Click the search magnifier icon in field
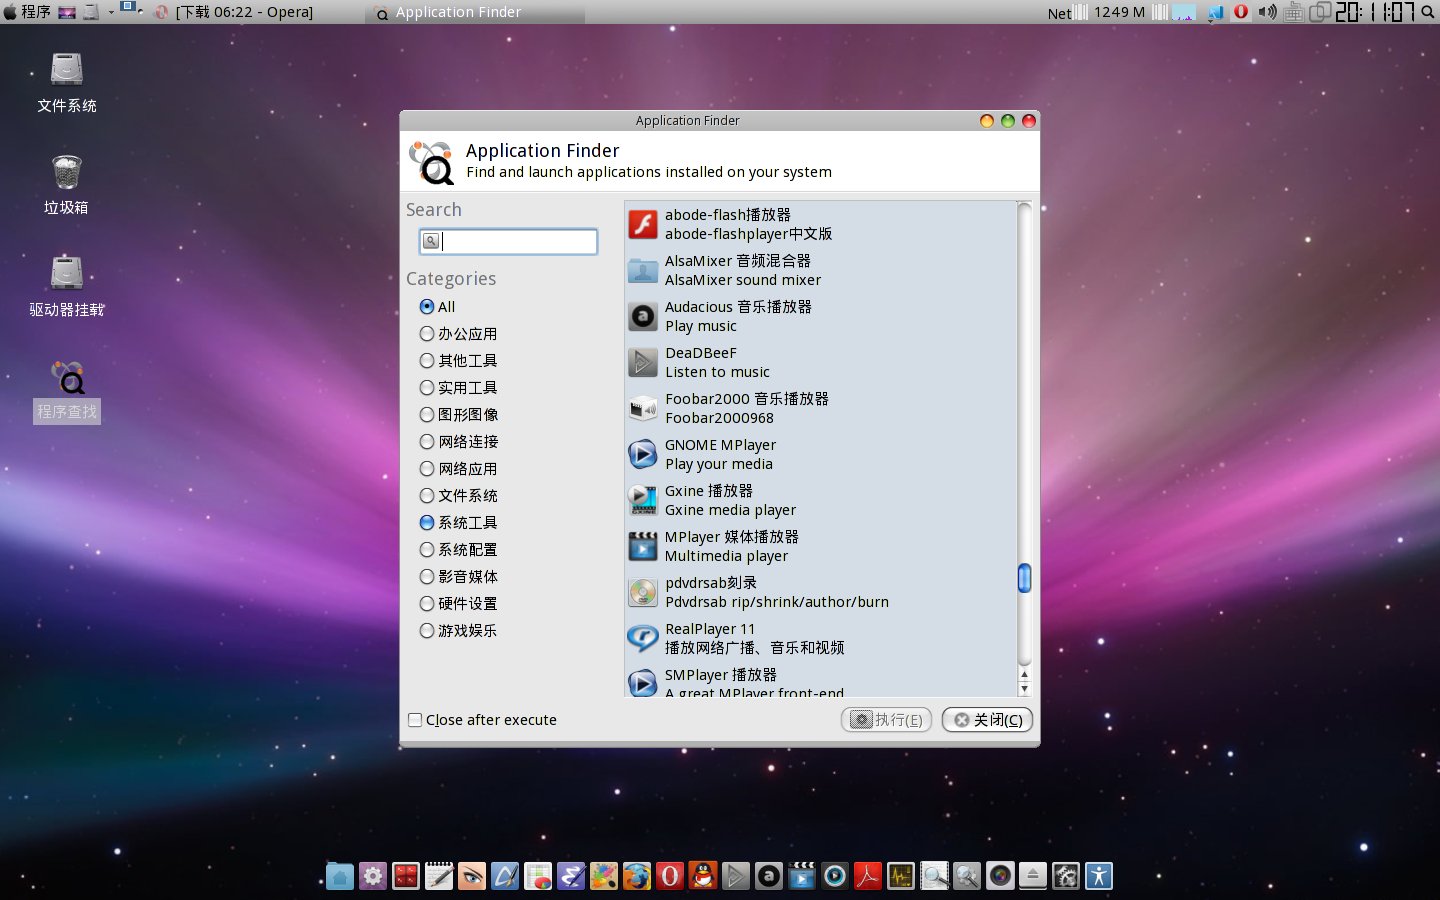This screenshot has height=900, width=1440. (x=431, y=241)
